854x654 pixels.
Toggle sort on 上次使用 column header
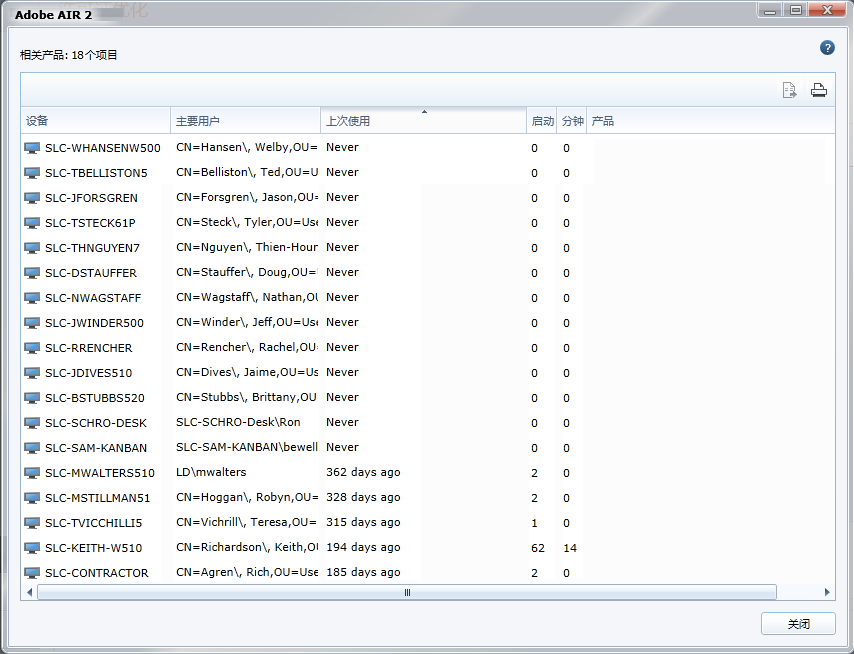423,121
